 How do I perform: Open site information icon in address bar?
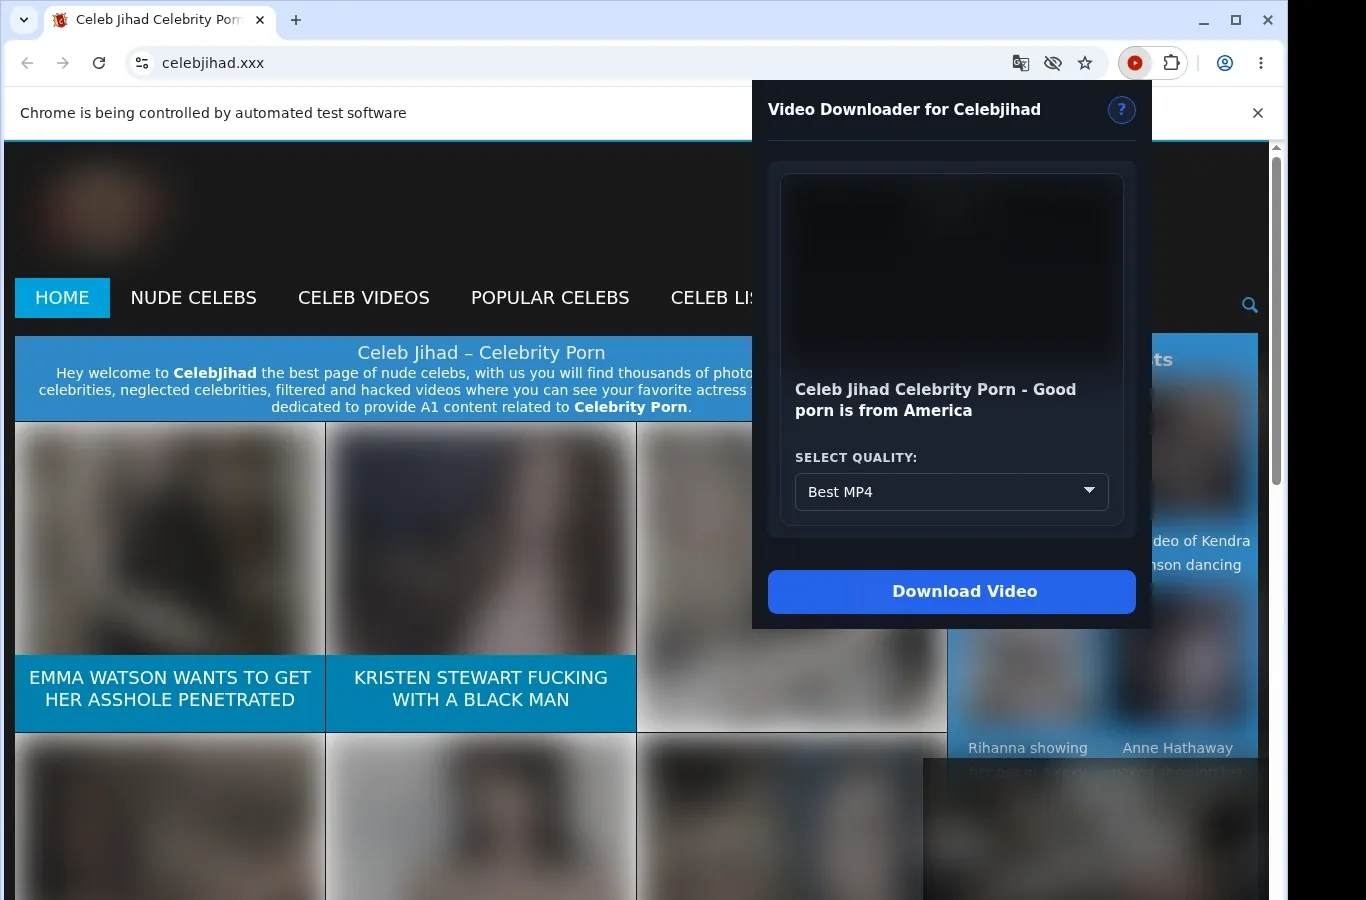pos(142,63)
